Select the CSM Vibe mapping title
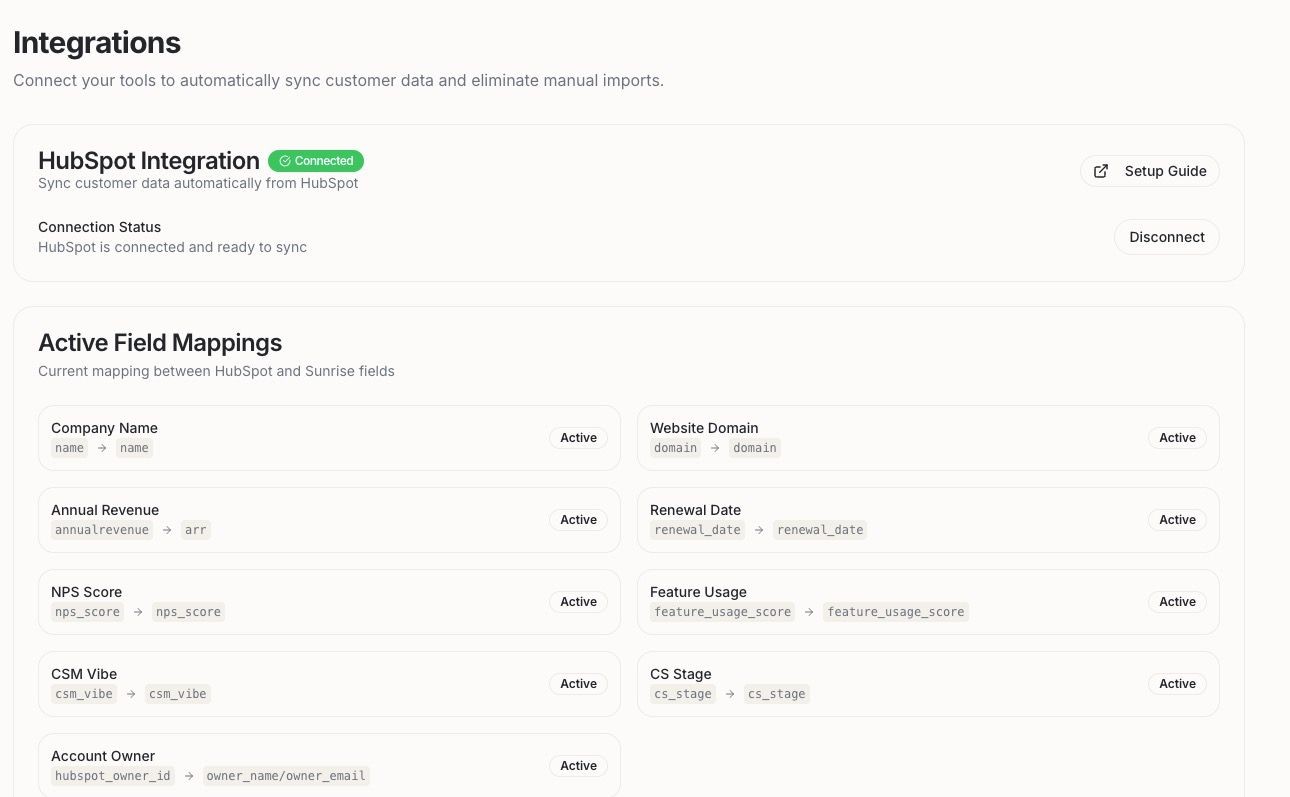Image resolution: width=1290 pixels, height=797 pixels. click(84, 674)
